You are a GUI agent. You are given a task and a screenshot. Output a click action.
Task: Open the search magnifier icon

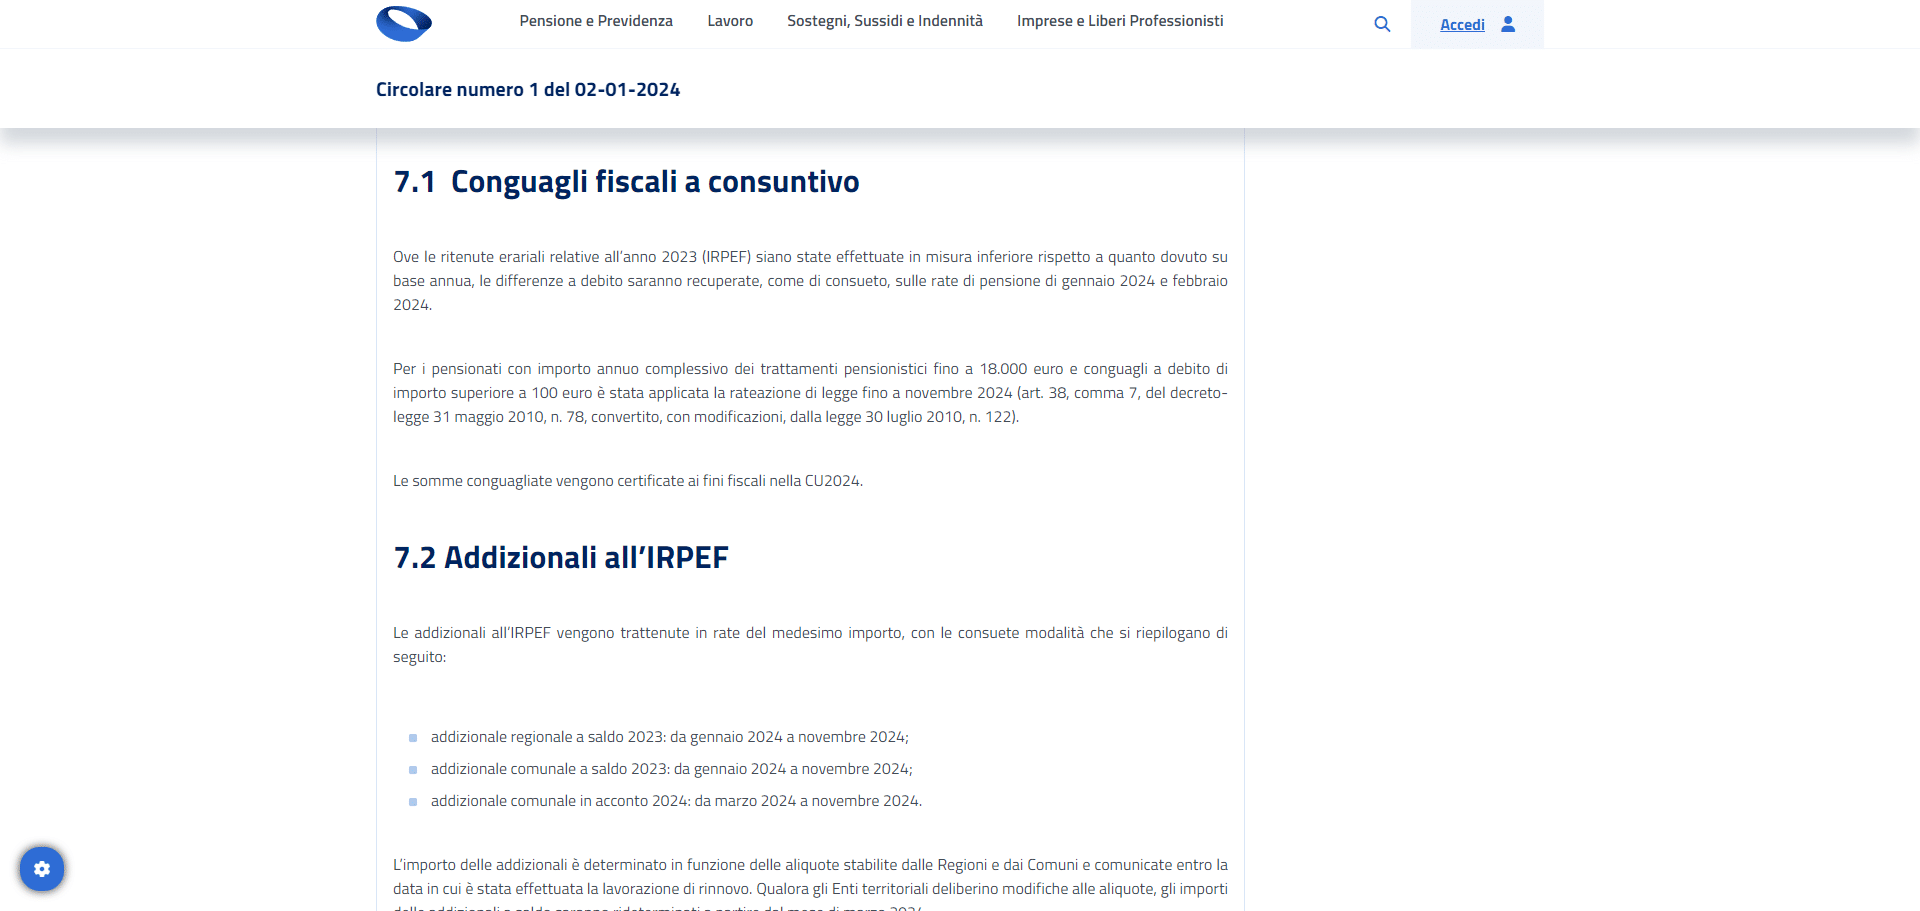(1382, 24)
